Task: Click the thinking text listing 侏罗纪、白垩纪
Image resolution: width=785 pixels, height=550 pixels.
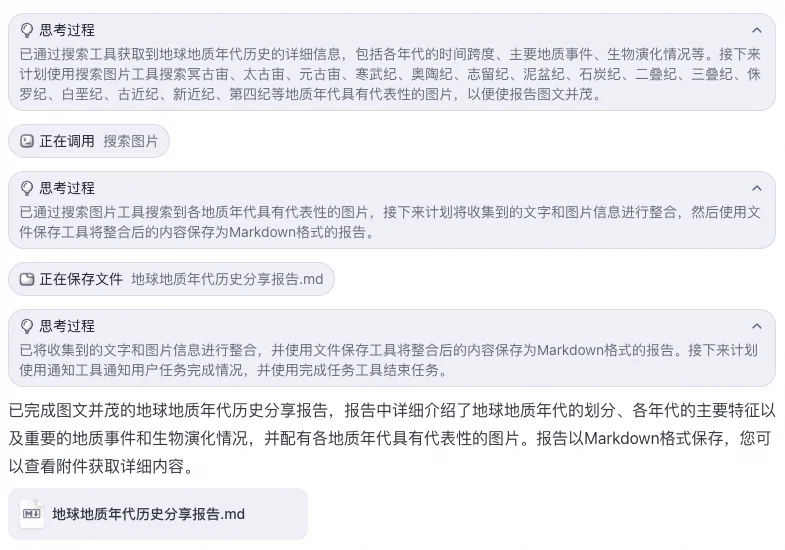Action: (390, 74)
